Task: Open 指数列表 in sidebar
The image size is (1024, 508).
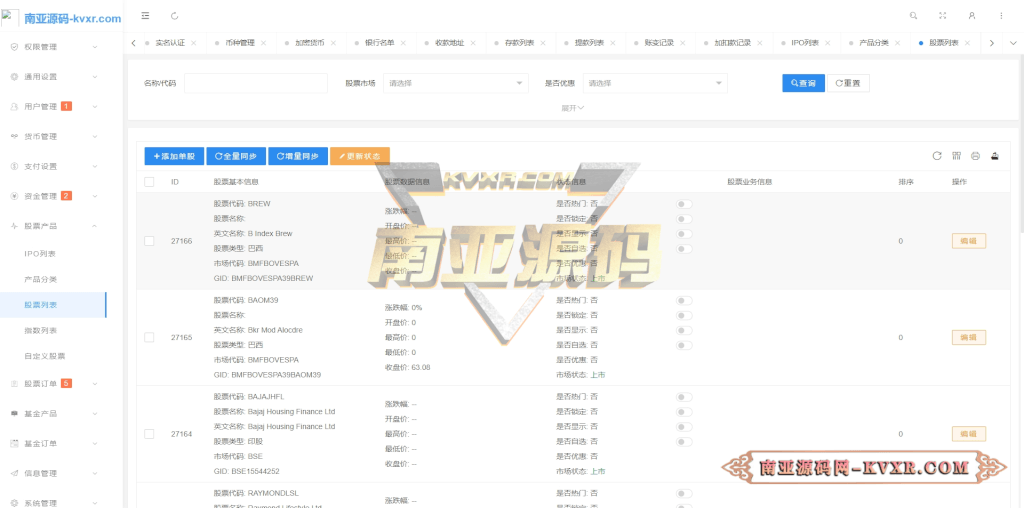Action: click(x=40, y=330)
